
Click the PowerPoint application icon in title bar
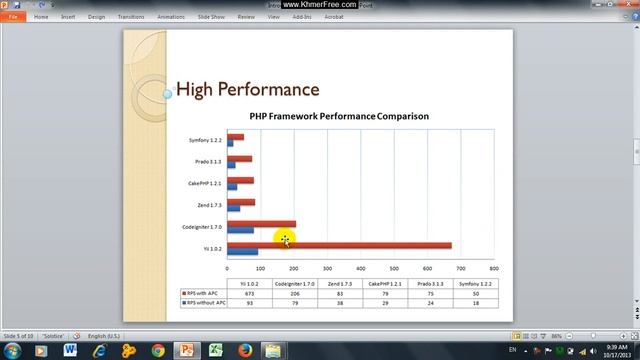(4, 5)
